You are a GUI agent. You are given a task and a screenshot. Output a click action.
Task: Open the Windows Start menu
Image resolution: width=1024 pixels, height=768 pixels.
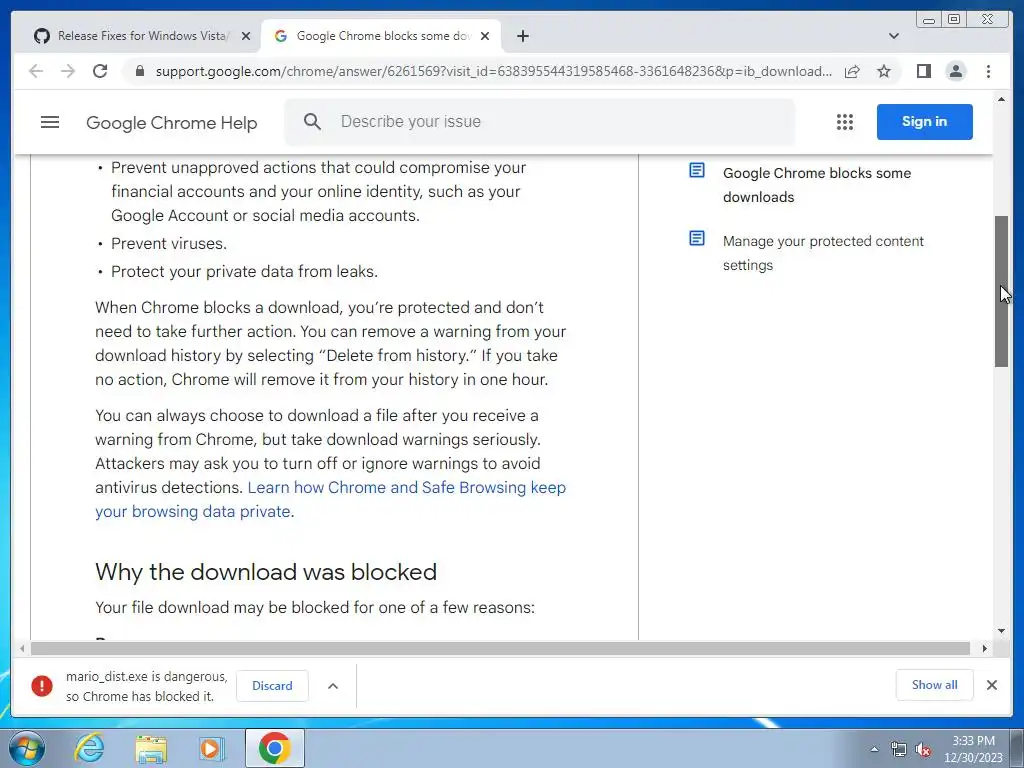pyautogui.click(x=27, y=748)
